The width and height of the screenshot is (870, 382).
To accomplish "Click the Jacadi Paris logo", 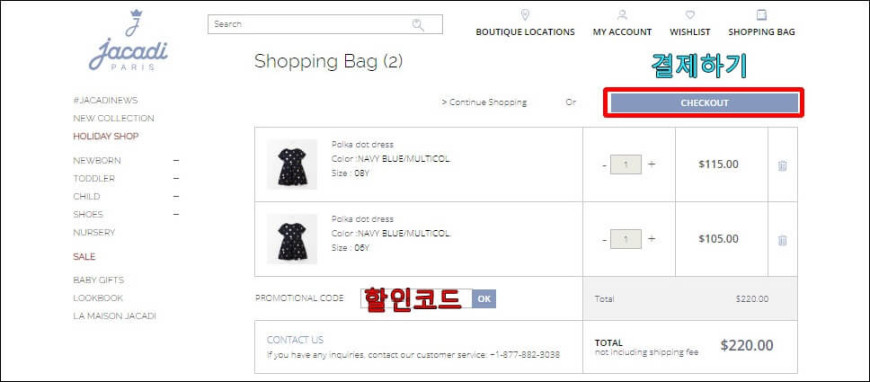I will coord(128,40).
